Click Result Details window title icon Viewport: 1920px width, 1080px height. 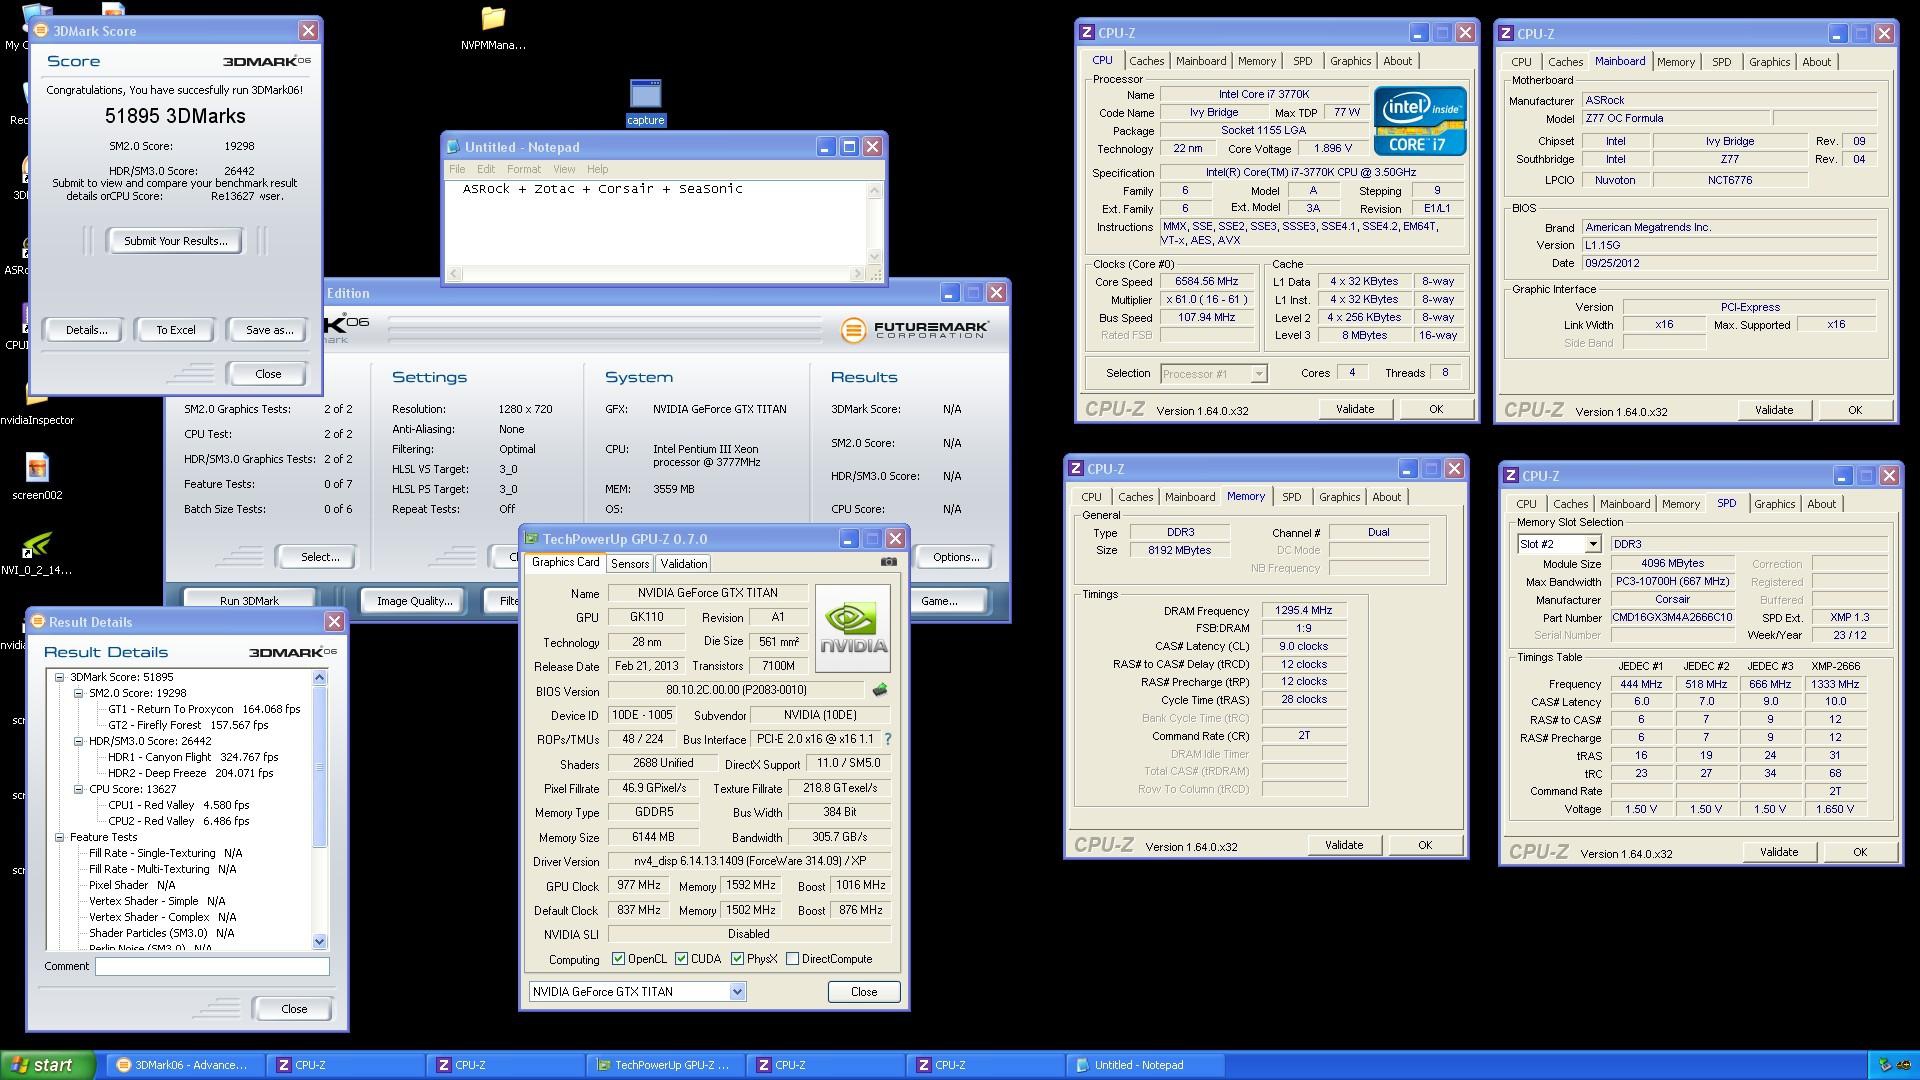click(x=38, y=621)
